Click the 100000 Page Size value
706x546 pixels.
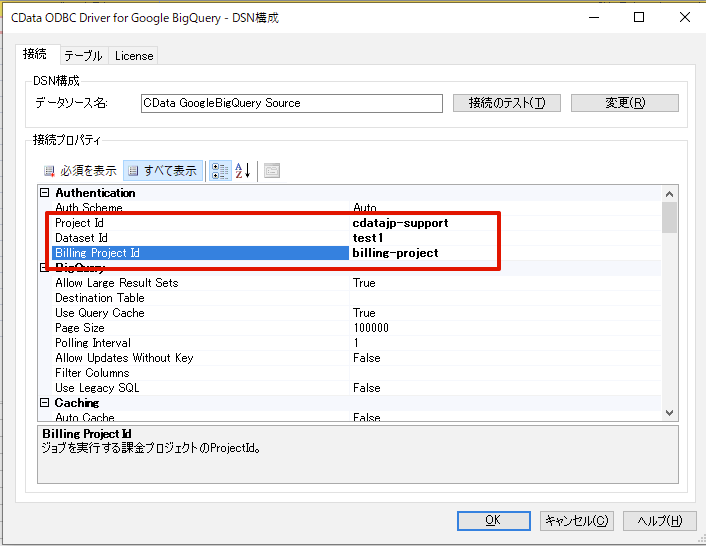[x=505, y=328]
